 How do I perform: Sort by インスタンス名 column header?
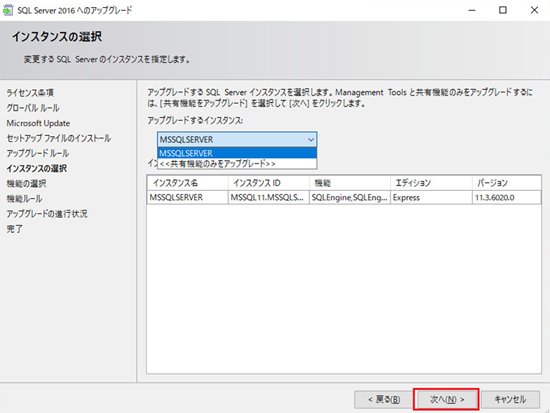click(x=188, y=183)
